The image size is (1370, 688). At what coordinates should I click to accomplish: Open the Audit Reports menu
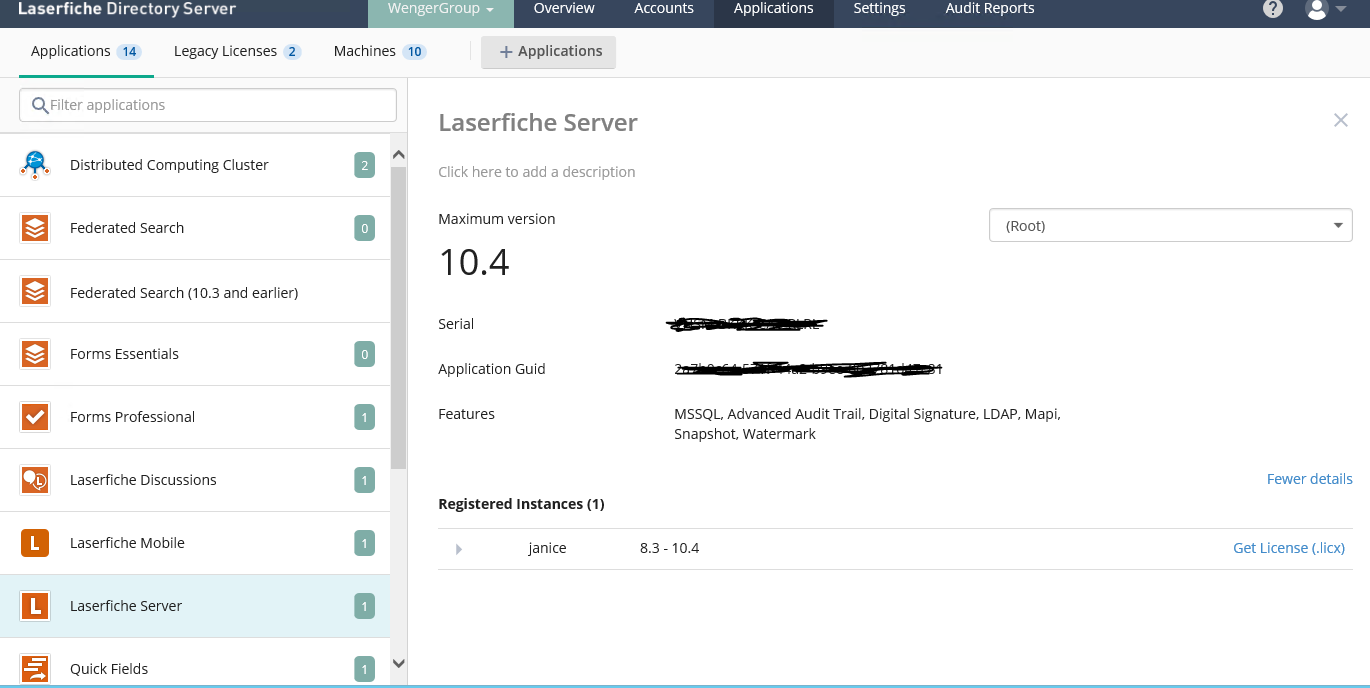pos(989,9)
